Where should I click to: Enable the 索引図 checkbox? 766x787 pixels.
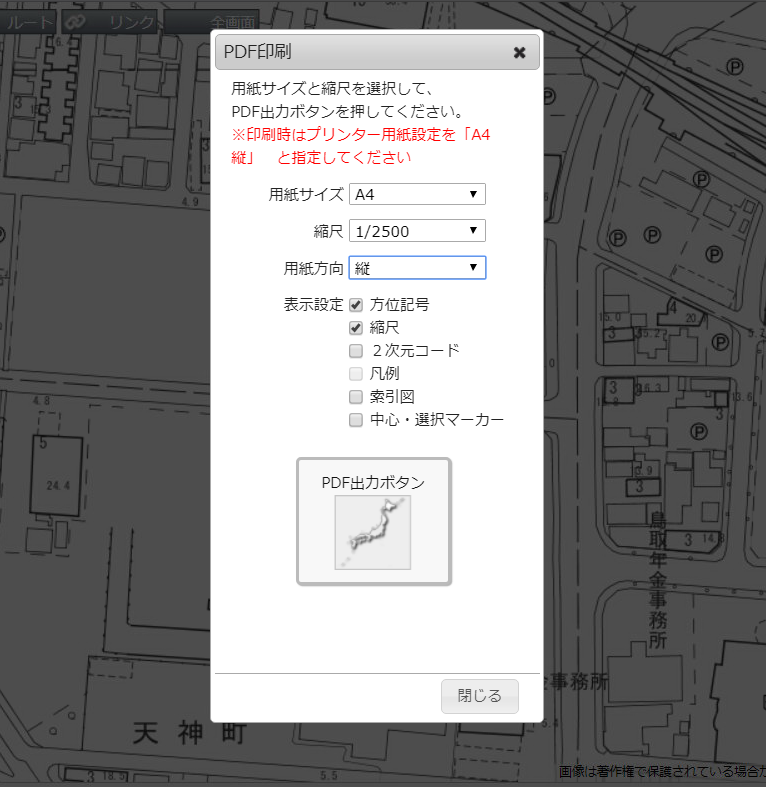pos(356,397)
